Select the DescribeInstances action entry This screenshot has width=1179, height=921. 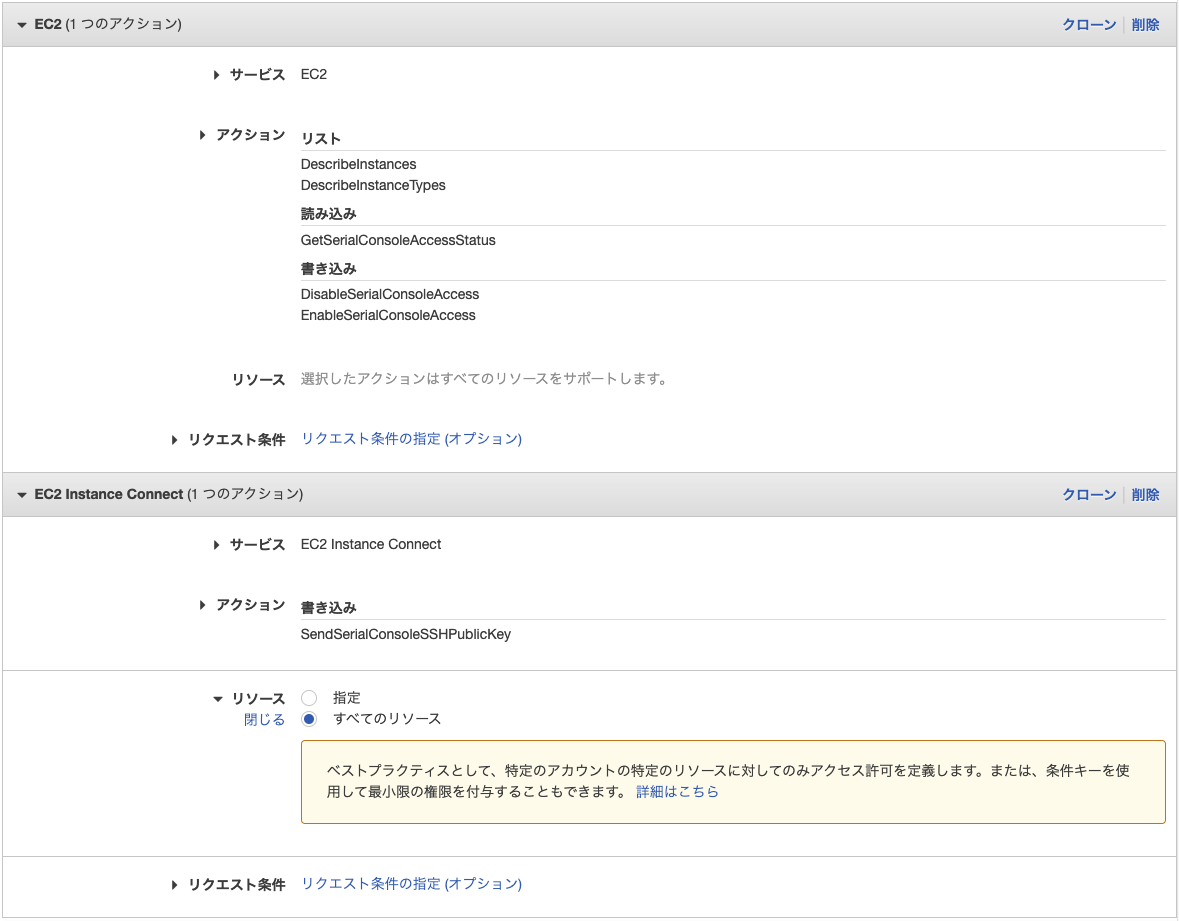(358, 164)
